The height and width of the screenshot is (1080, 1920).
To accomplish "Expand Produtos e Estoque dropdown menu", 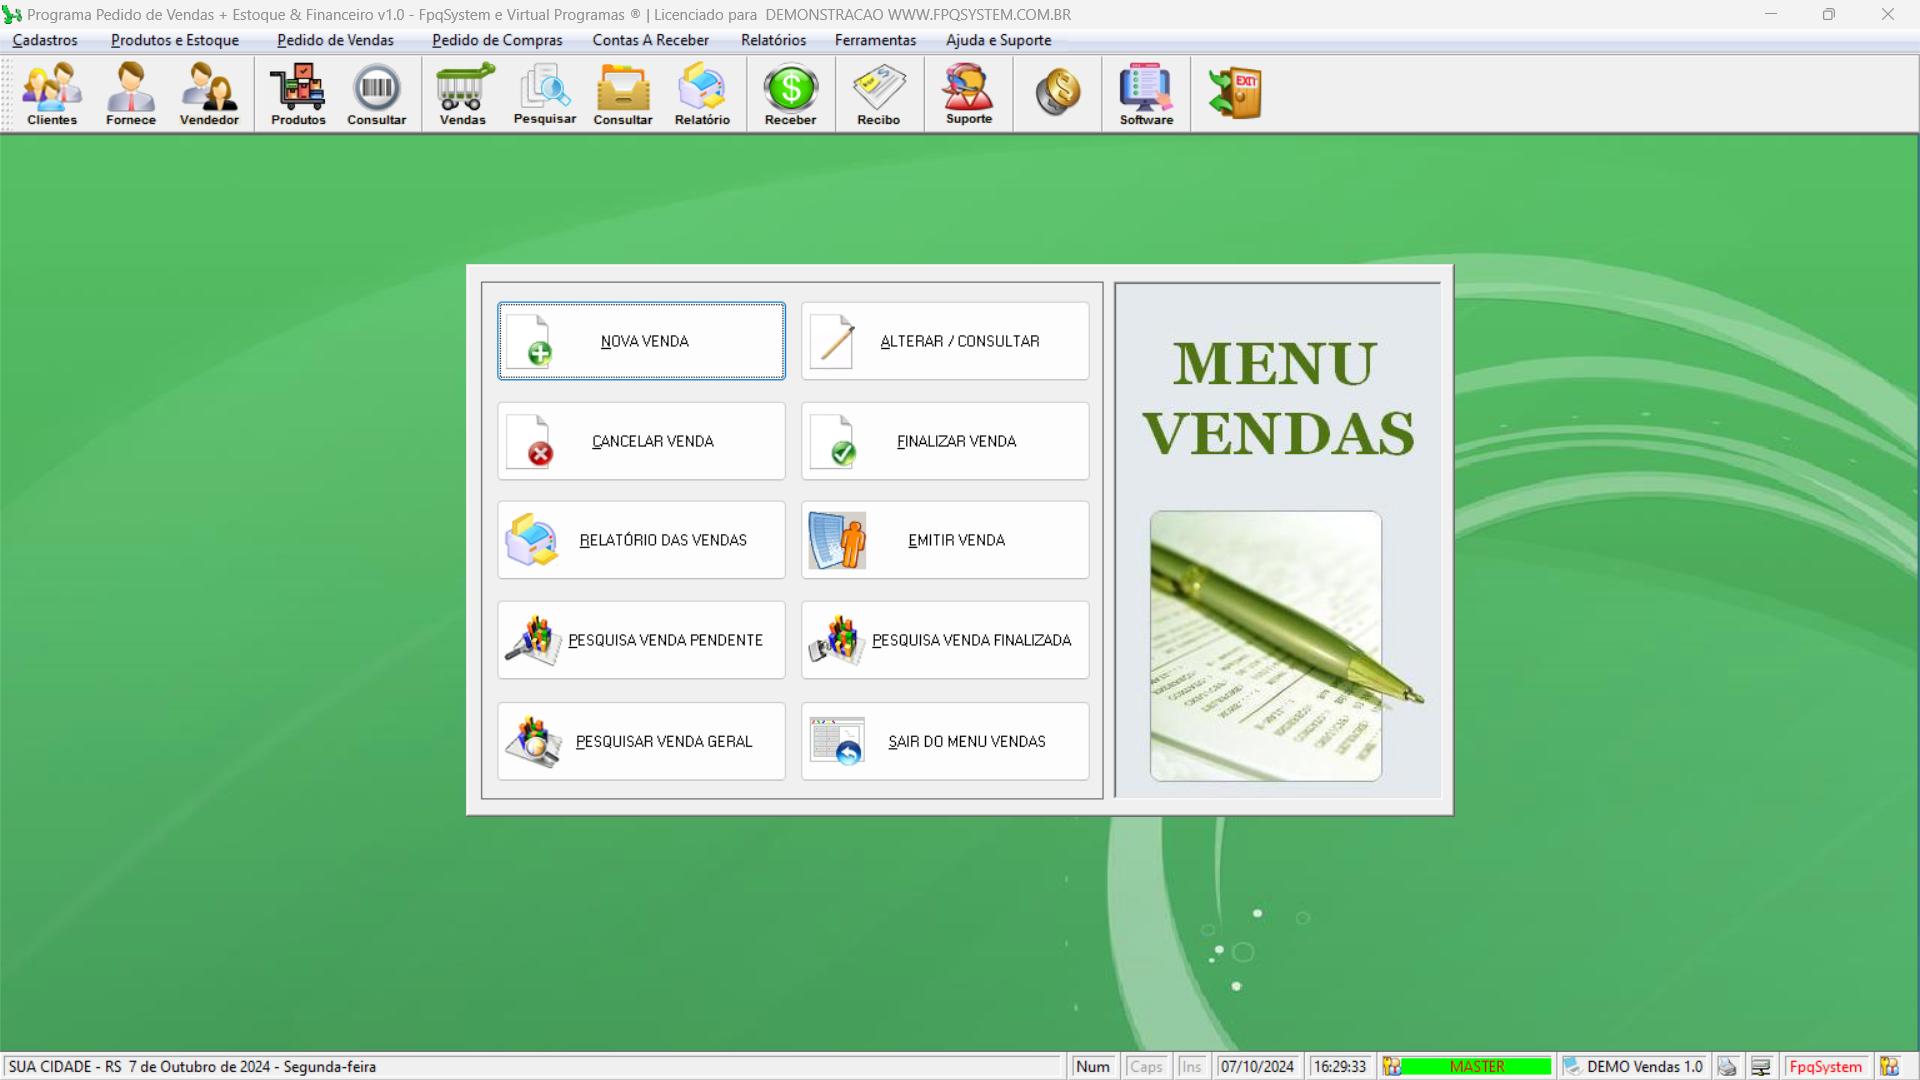I will [175, 40].
